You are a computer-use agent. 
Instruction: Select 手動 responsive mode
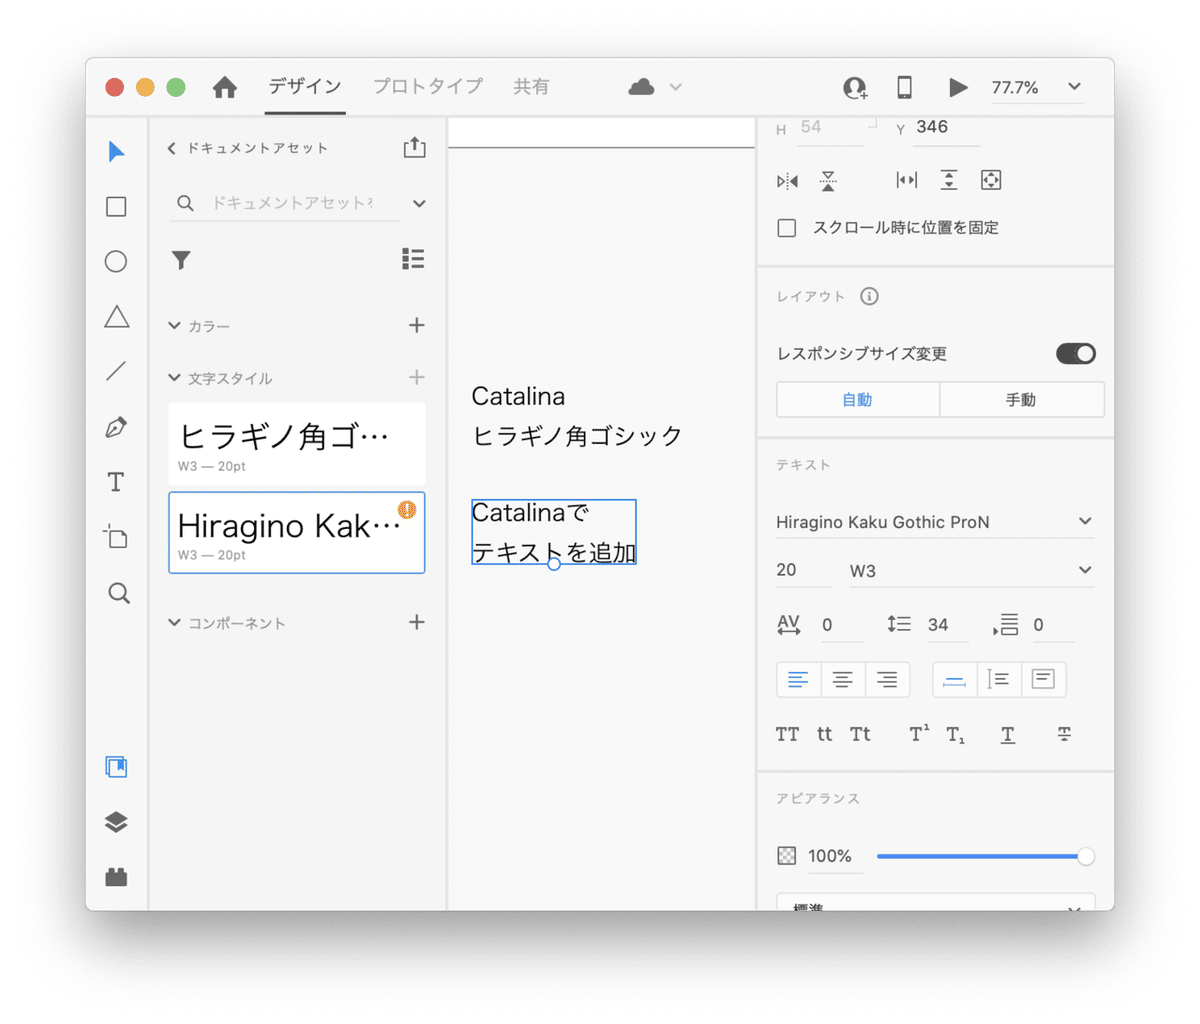(1022, 400)
